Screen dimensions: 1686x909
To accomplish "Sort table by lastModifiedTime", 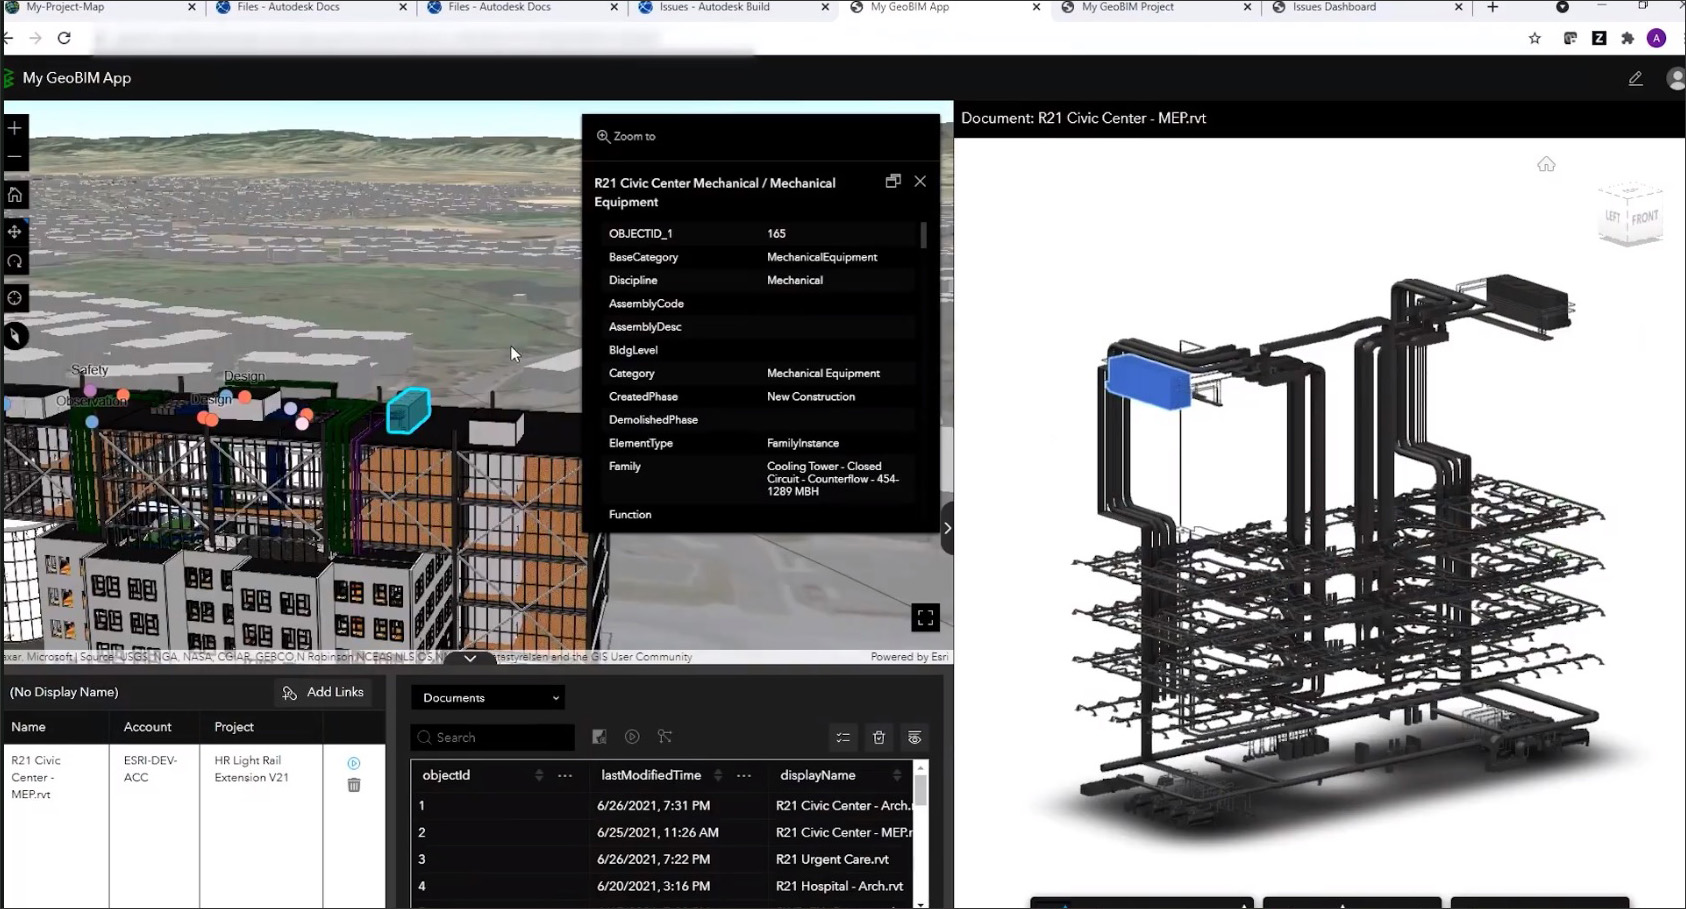I will pyautogui.click(x=718, y=775).
